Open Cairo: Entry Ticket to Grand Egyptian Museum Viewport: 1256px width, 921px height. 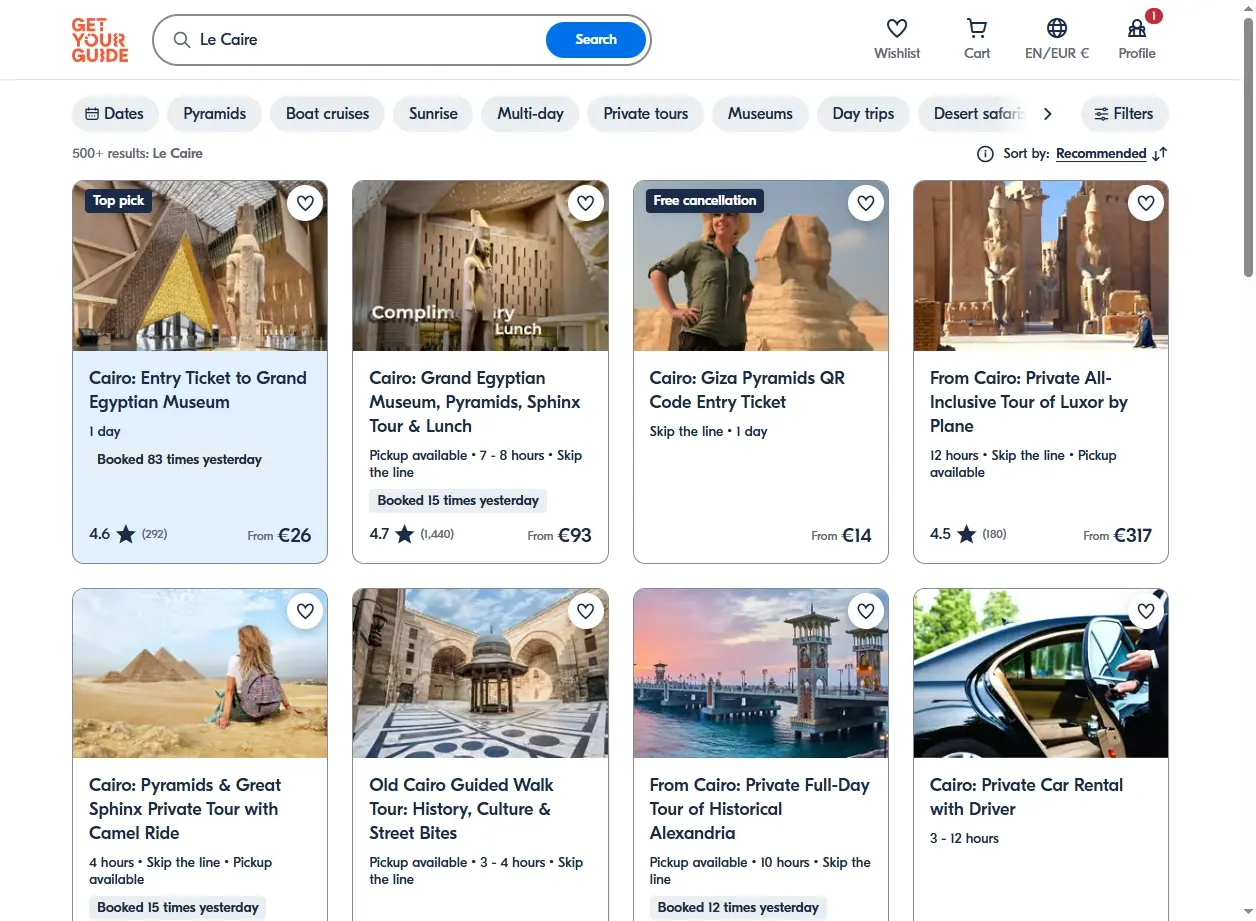[x=198, y=390]
